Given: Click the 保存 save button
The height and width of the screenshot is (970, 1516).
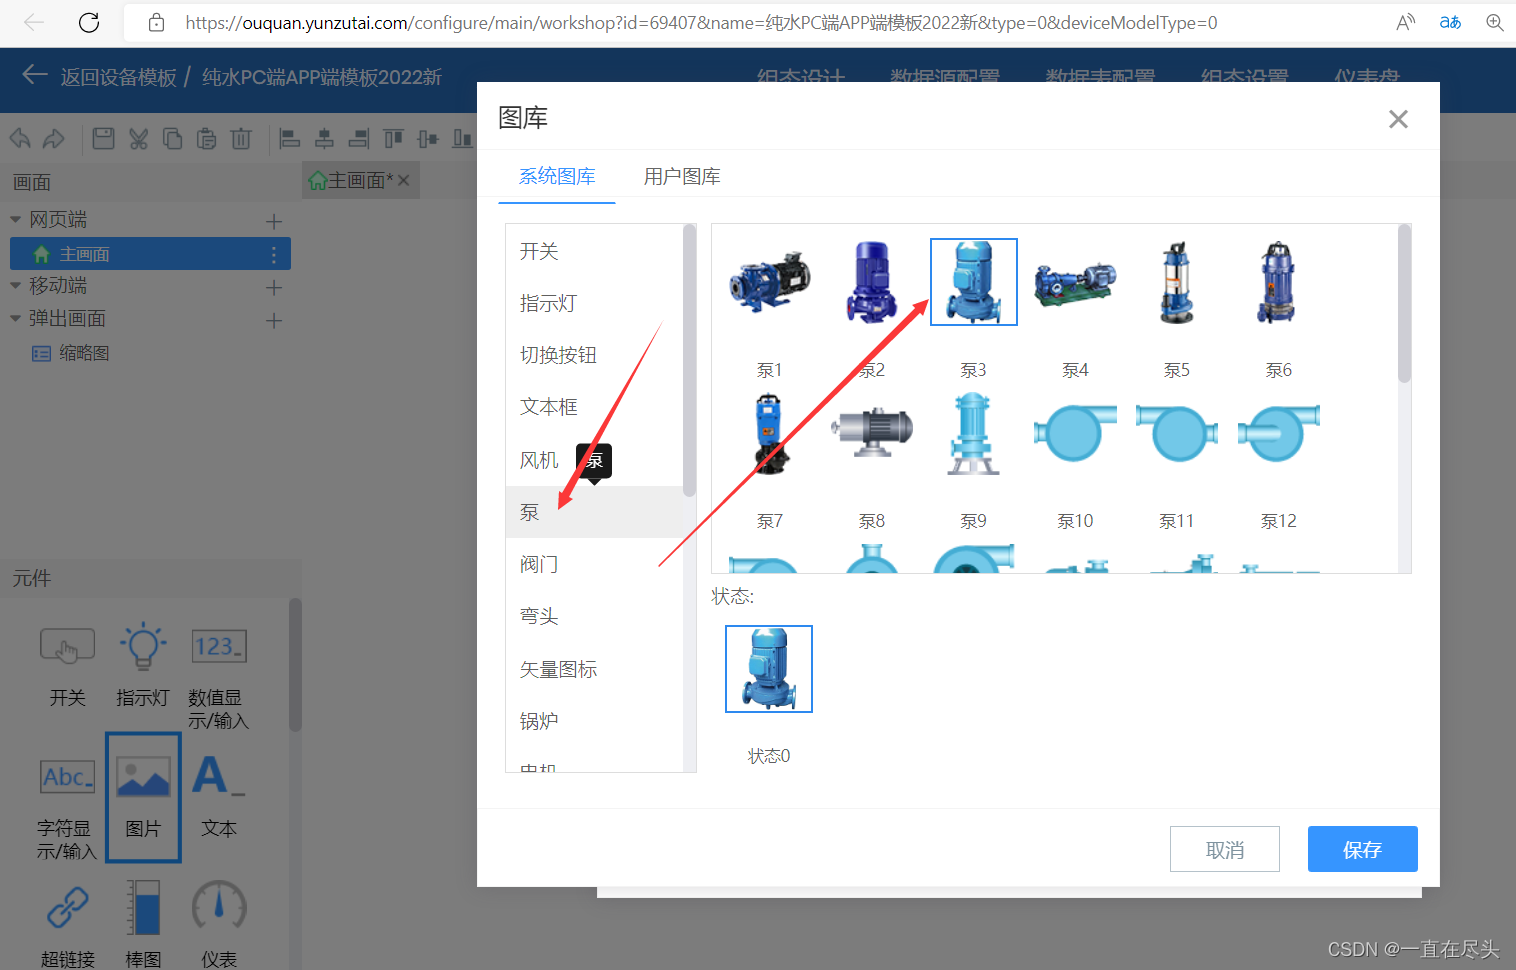Looking at the screenshot, I should tap(1362, 848).
